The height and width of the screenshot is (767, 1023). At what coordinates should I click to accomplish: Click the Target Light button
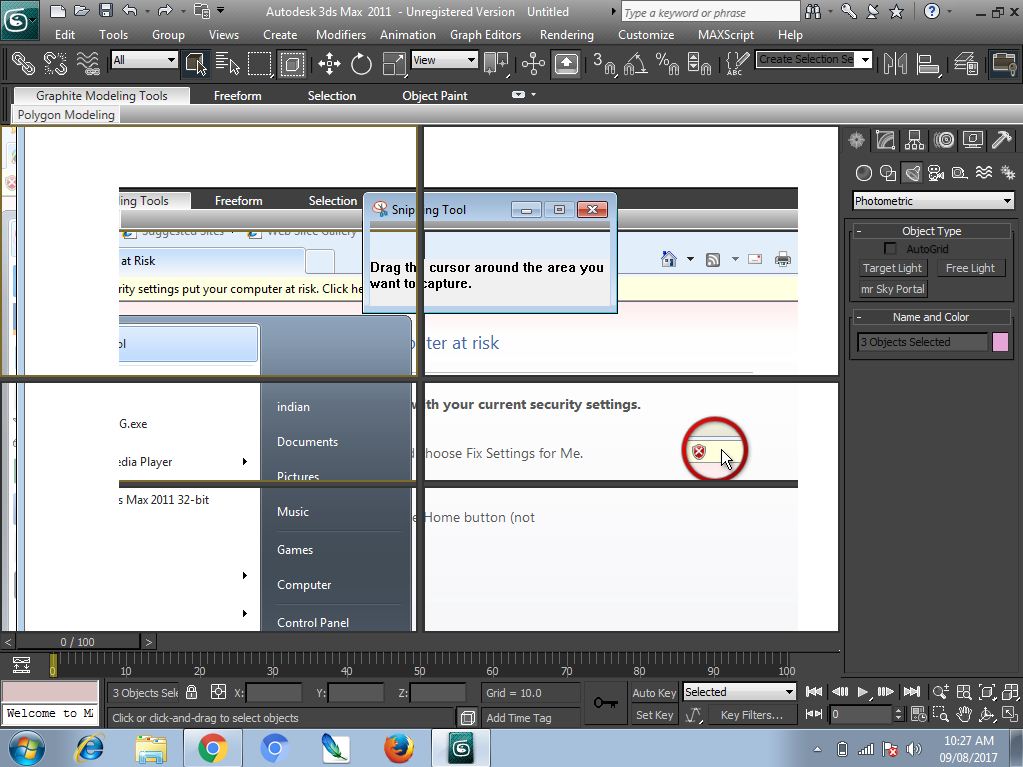(x=892, y=268)
